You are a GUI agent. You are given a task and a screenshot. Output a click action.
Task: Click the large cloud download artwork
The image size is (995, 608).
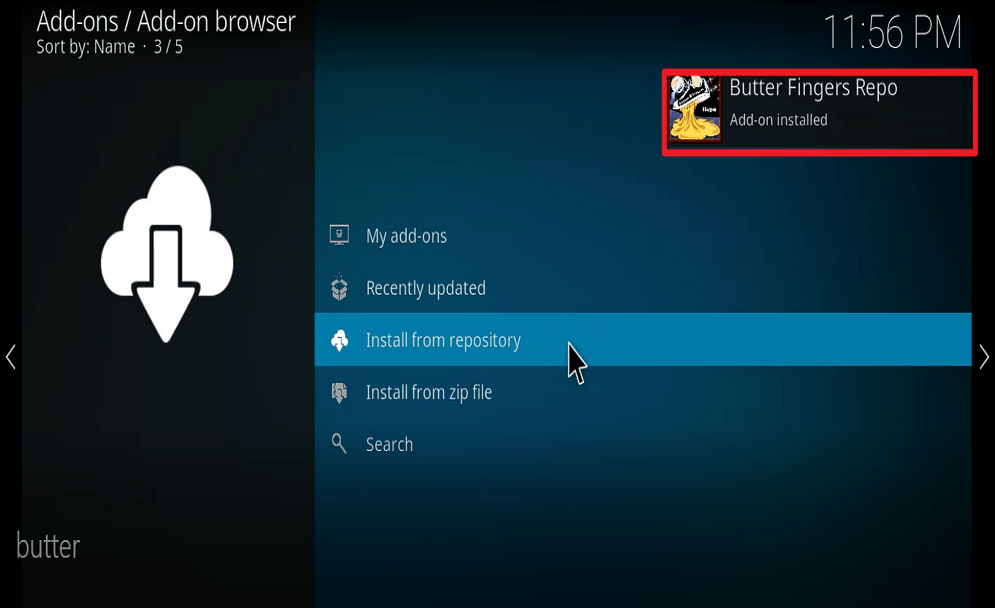[167, 254]
